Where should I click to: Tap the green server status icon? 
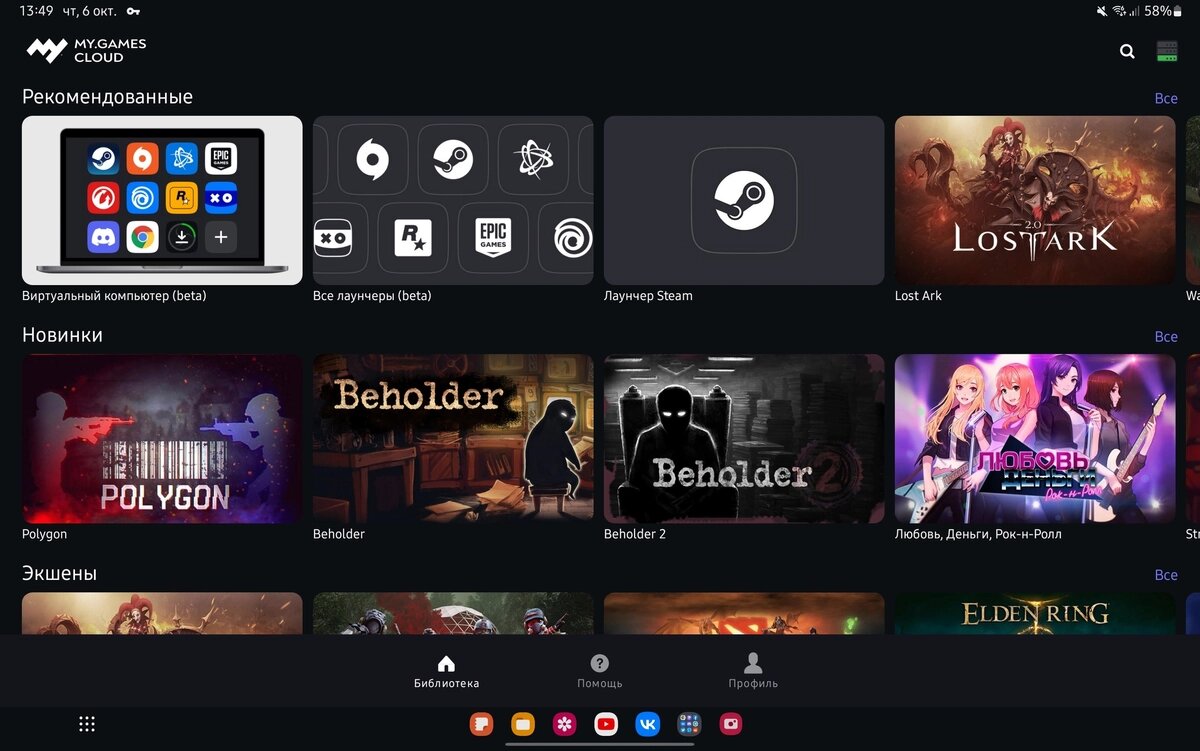click(x=1166, y=51)
